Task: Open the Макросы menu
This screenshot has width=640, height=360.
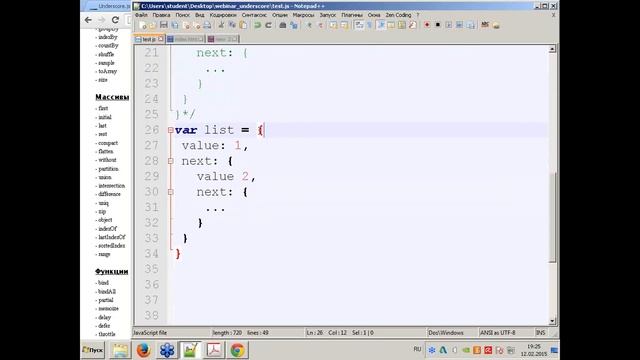Action: point(303,15)
